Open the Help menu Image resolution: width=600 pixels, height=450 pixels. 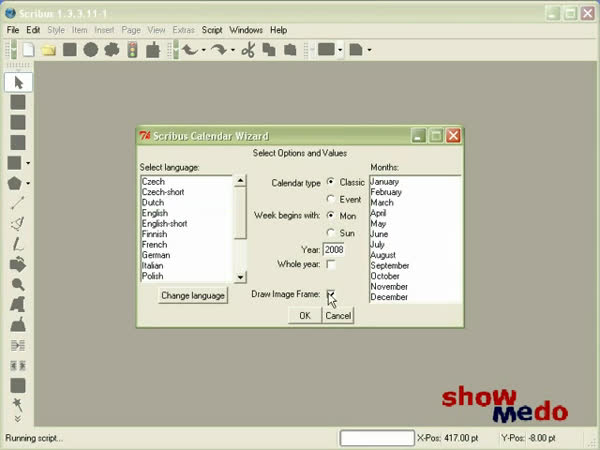click(x=279, y=30)
